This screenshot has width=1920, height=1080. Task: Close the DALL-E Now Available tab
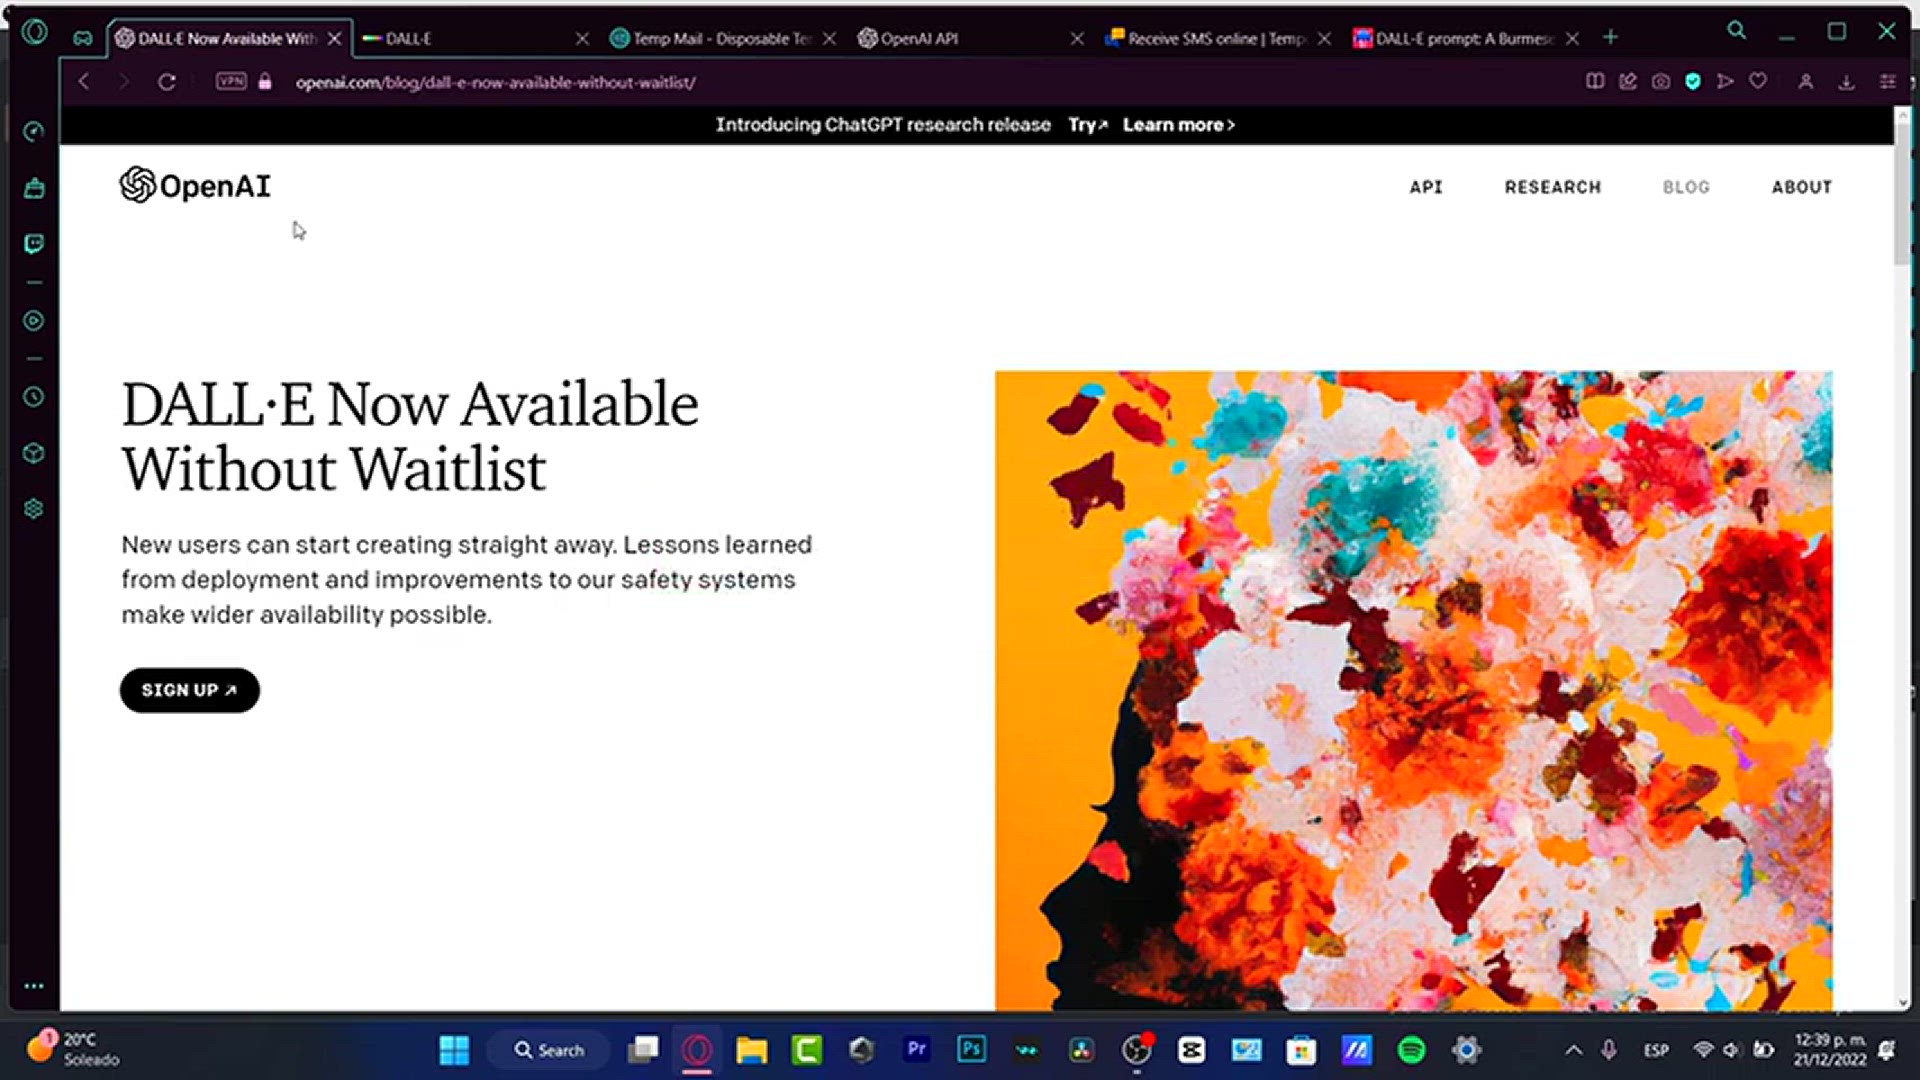335,38
